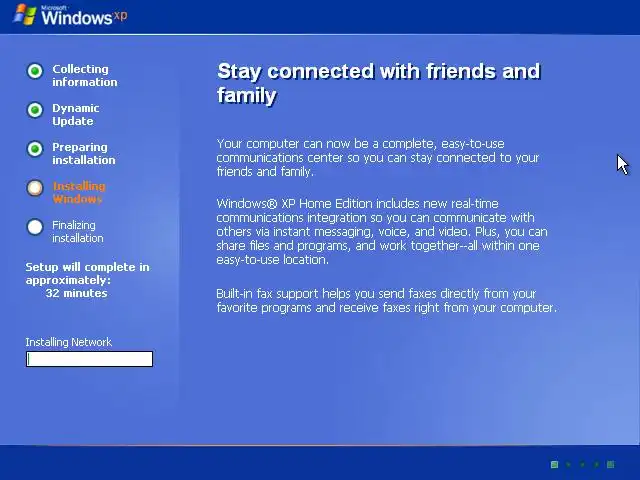Click the leftmost green activity square bottom right
The width and height of the screenshot is (640, 480).
point(554,464)
